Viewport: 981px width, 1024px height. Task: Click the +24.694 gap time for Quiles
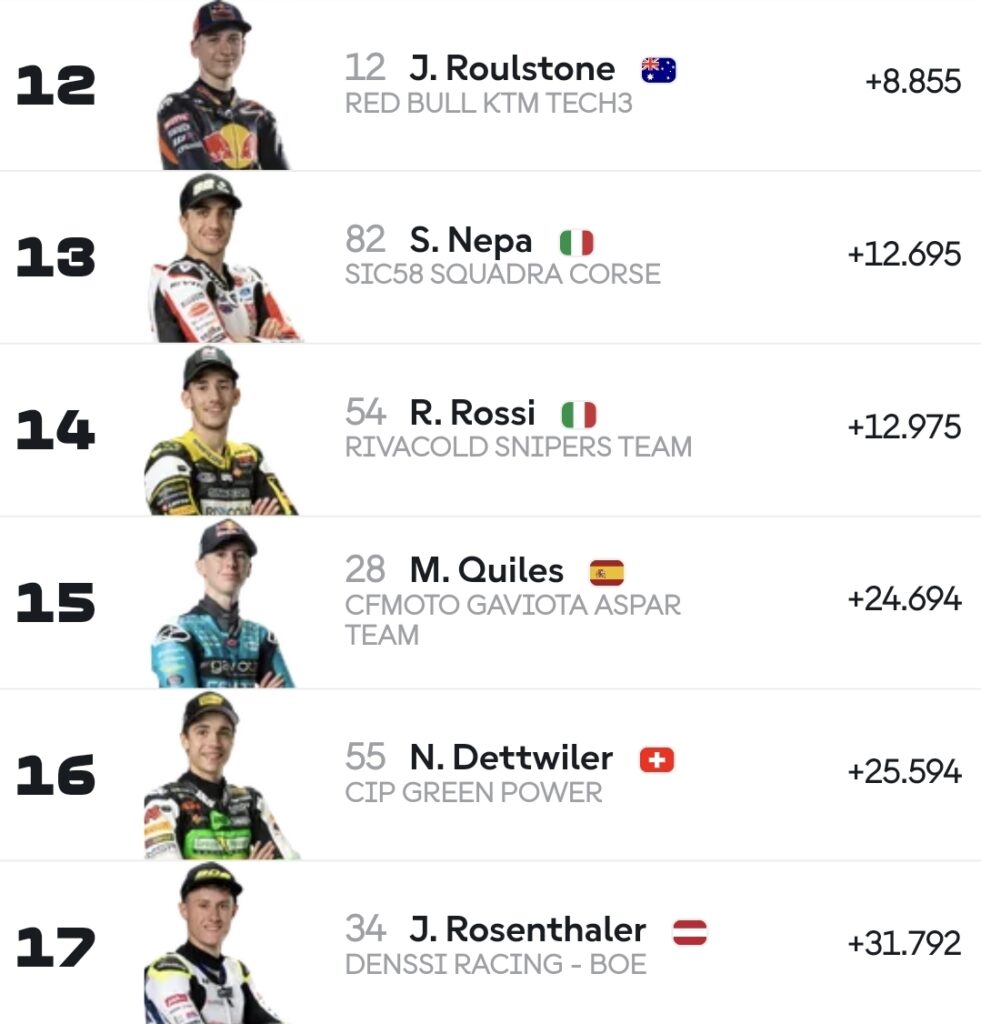pos(905,599)
